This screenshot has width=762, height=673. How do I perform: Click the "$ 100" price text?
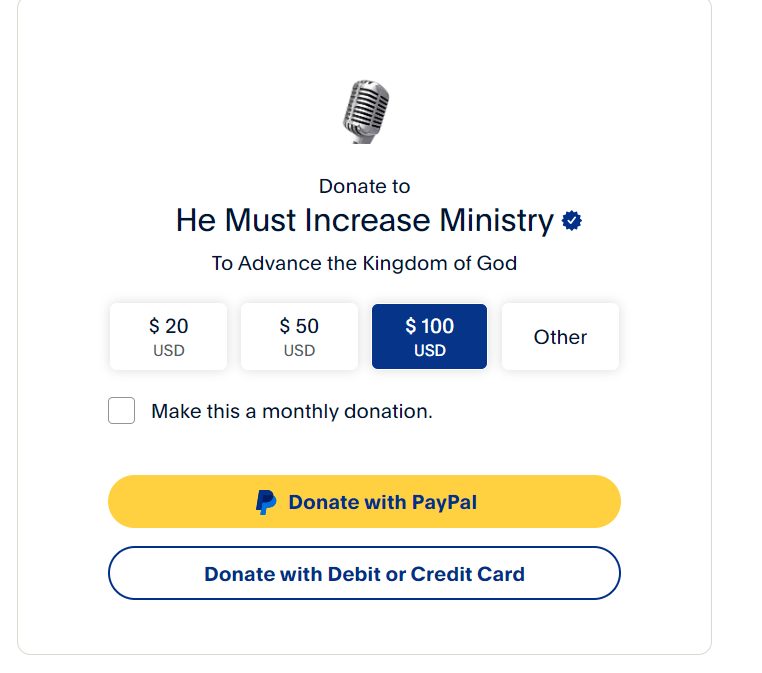[x=429, y=326]
